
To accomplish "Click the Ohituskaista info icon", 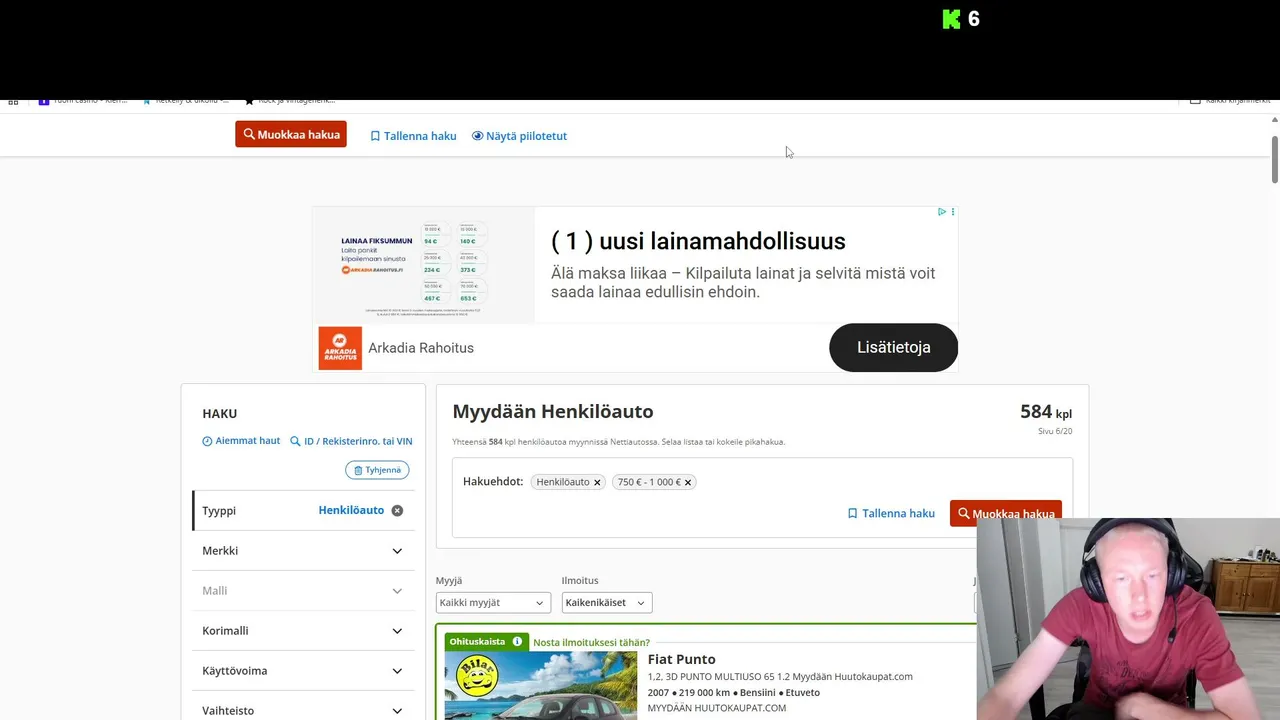I will pos(517,642).
